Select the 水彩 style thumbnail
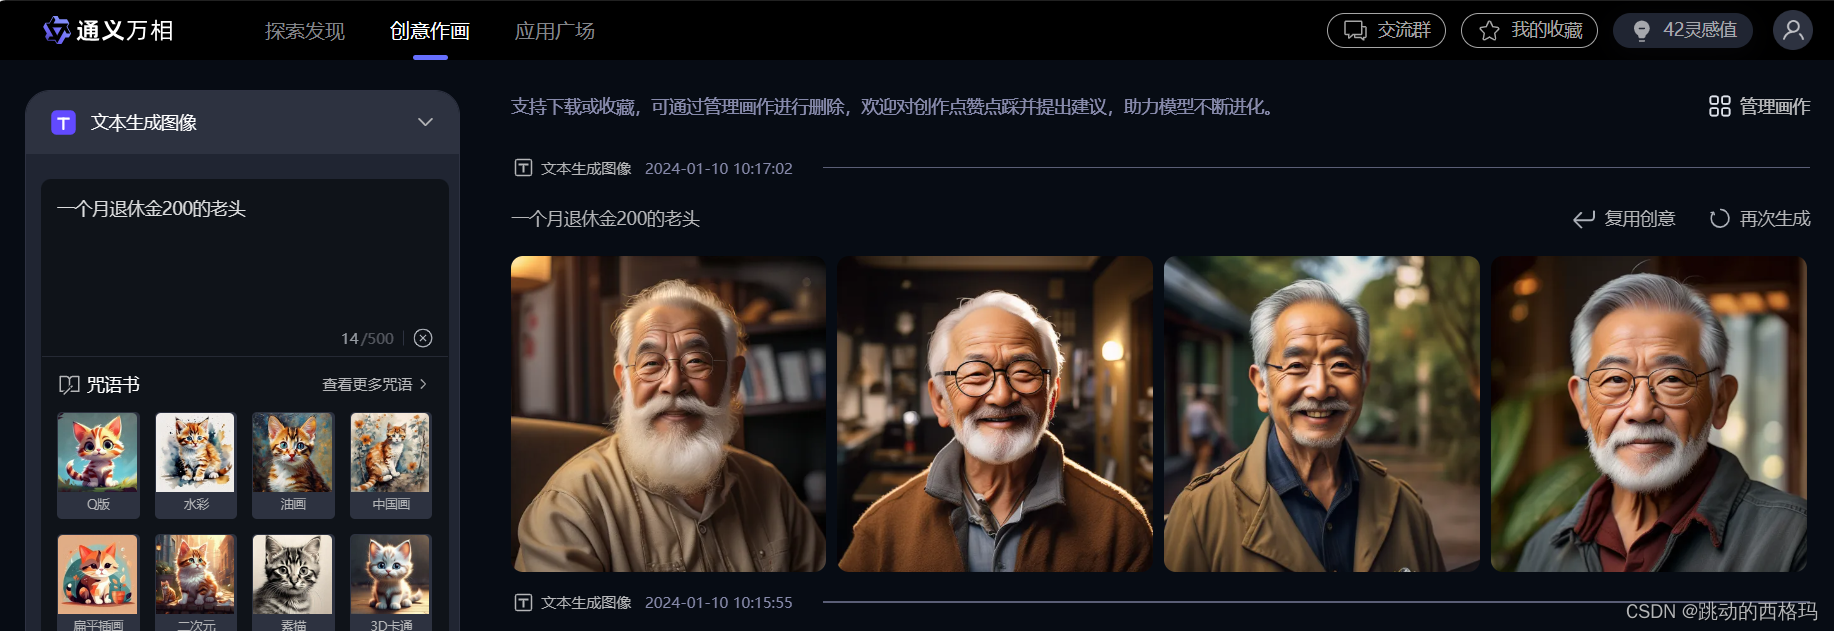This screenshot has height=631, width=1834. pos(196,465)
